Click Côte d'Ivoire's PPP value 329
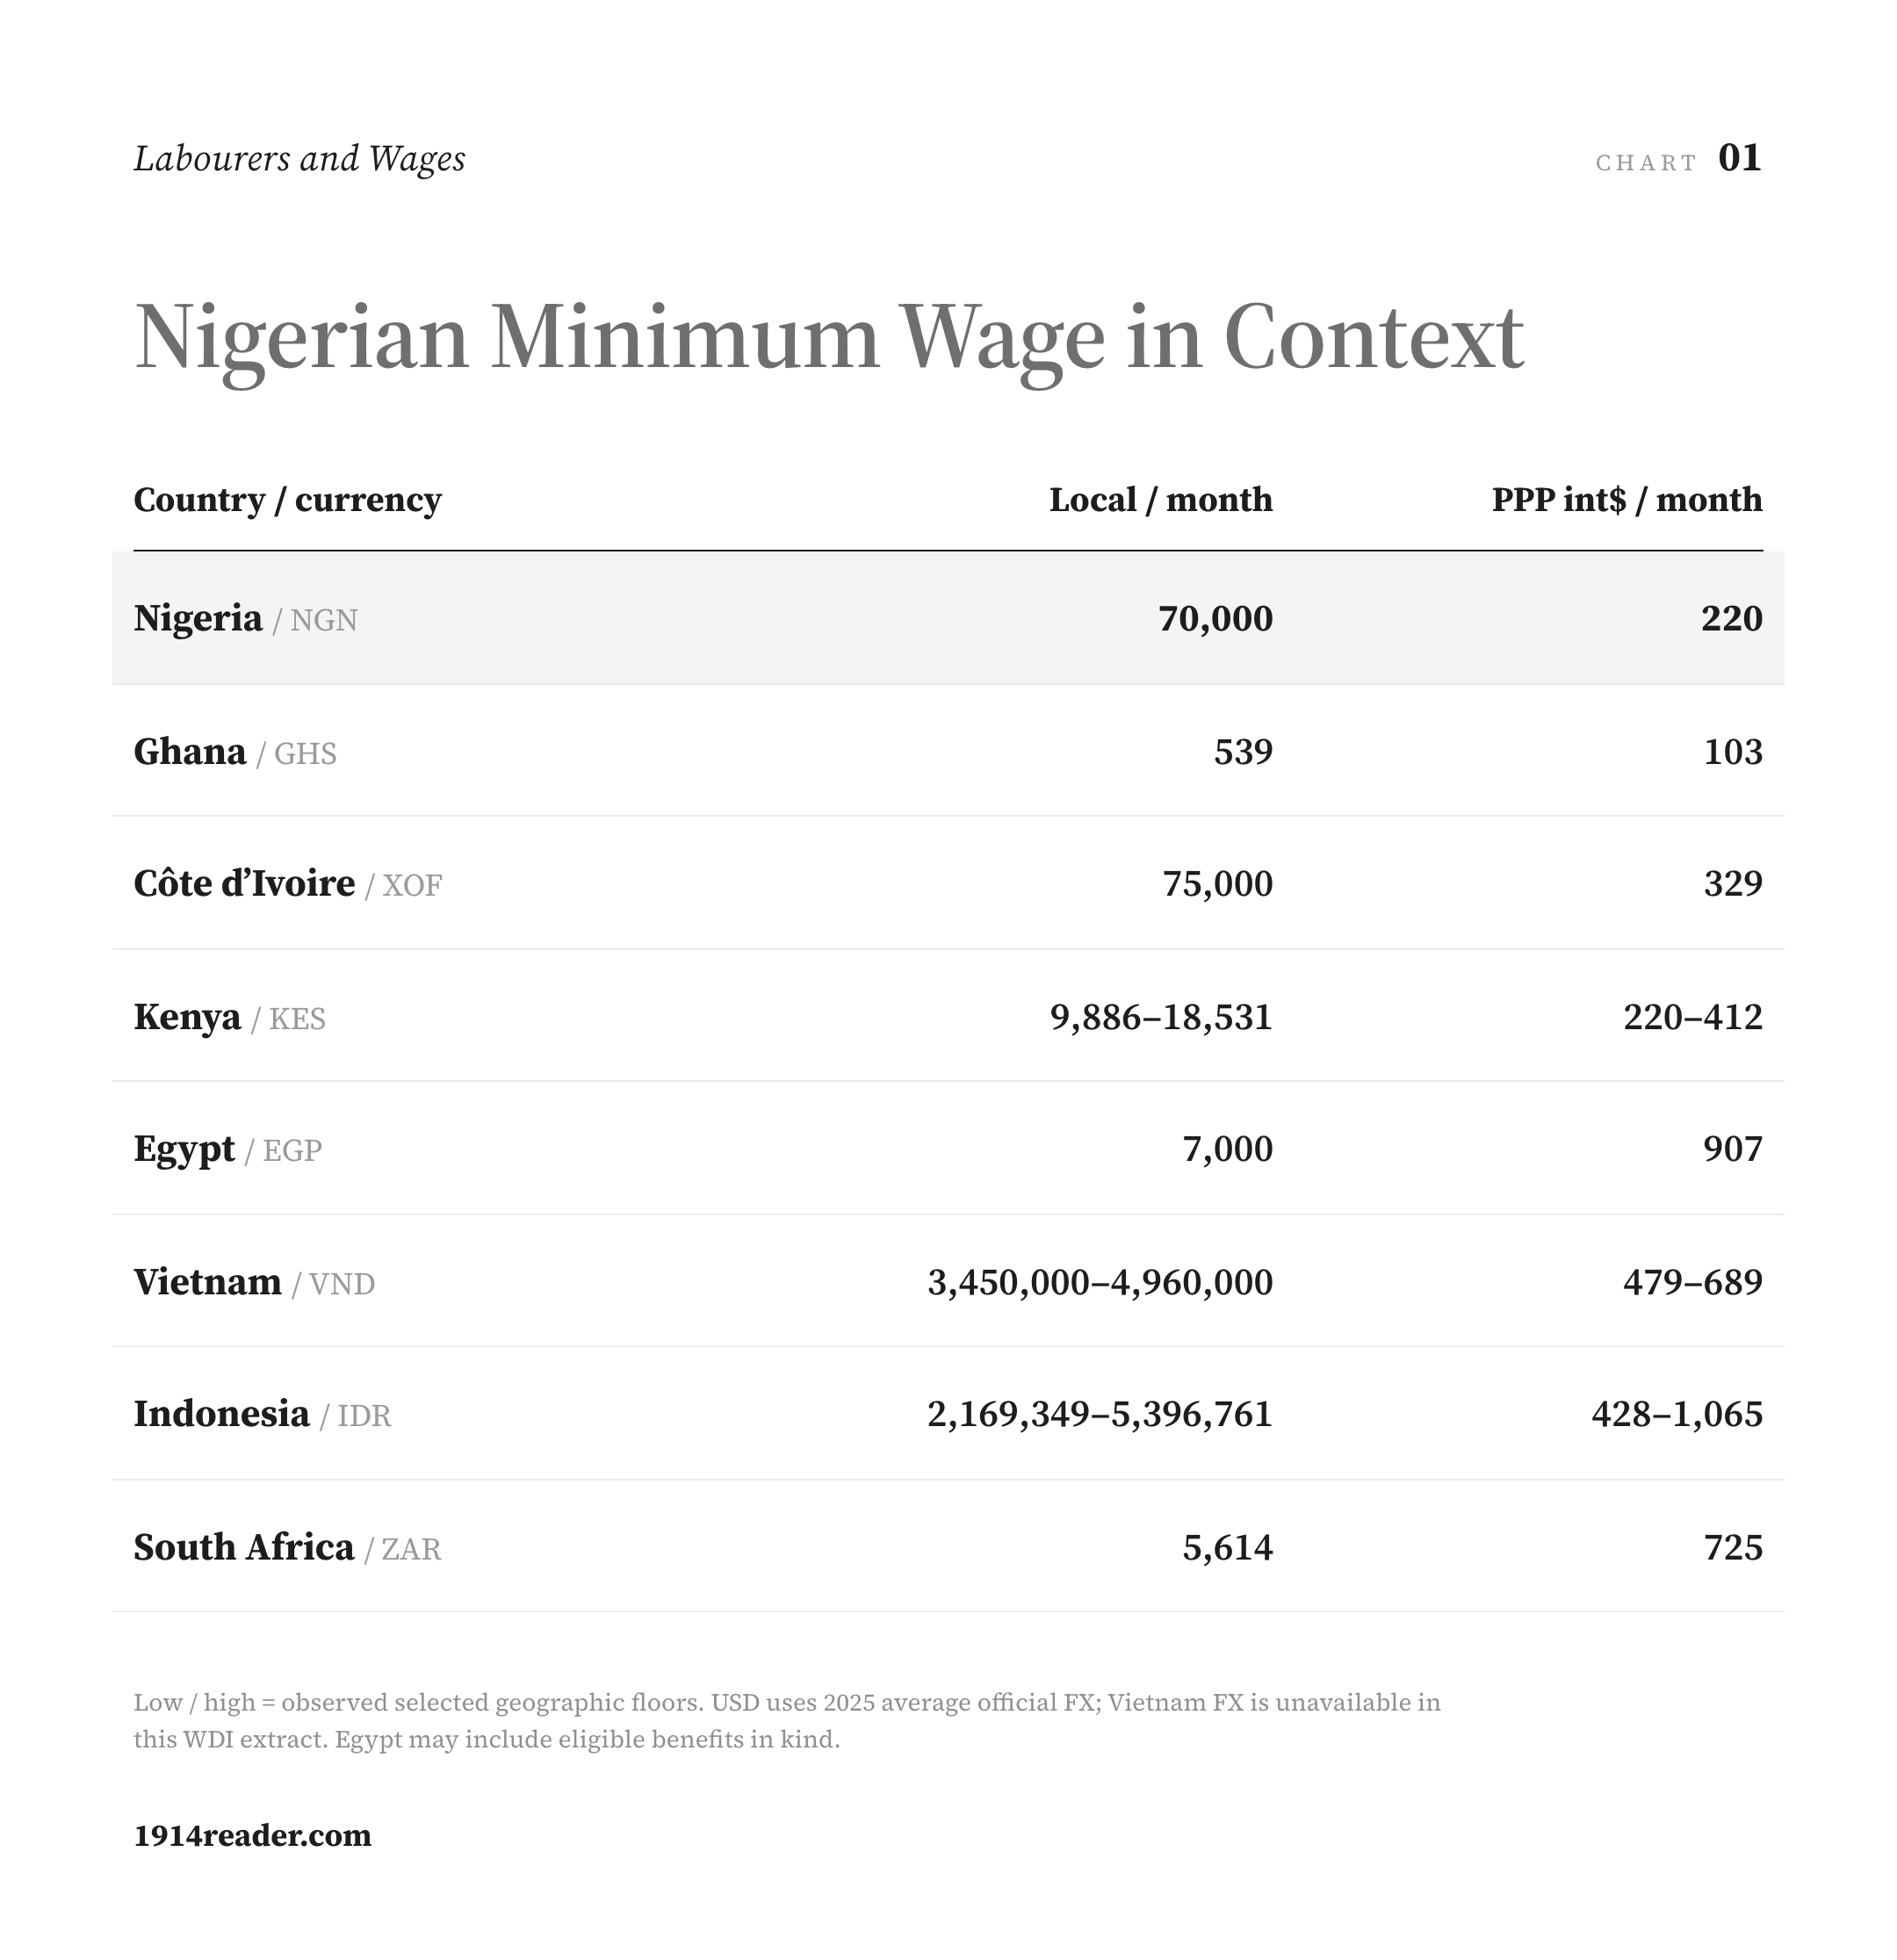Screen dimensions: 1897x1960 click(x=1733, y=884)
